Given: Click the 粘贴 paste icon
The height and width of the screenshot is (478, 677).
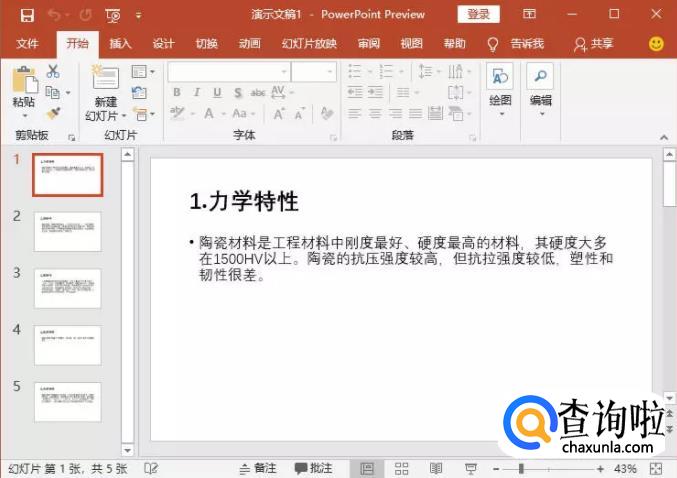Looking at the screenshot, I should point(25,79).
